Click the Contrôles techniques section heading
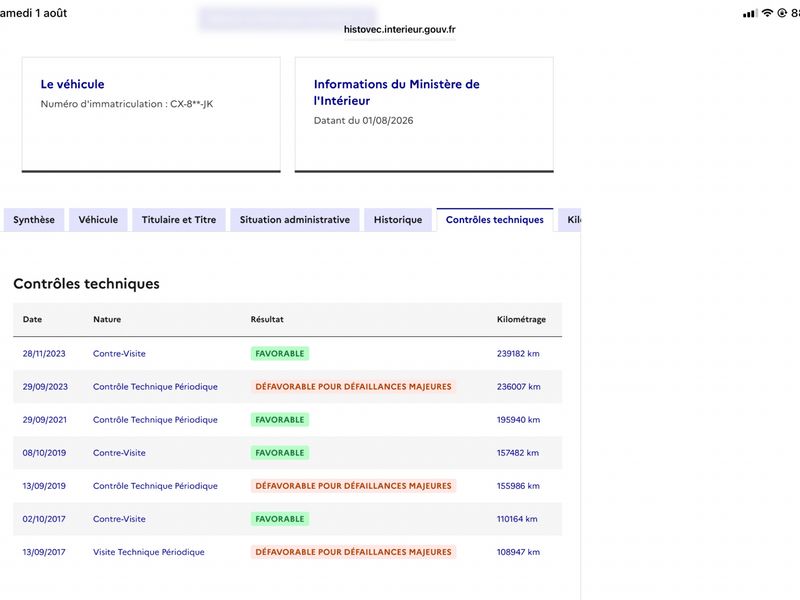 click(x=86, y=284)
